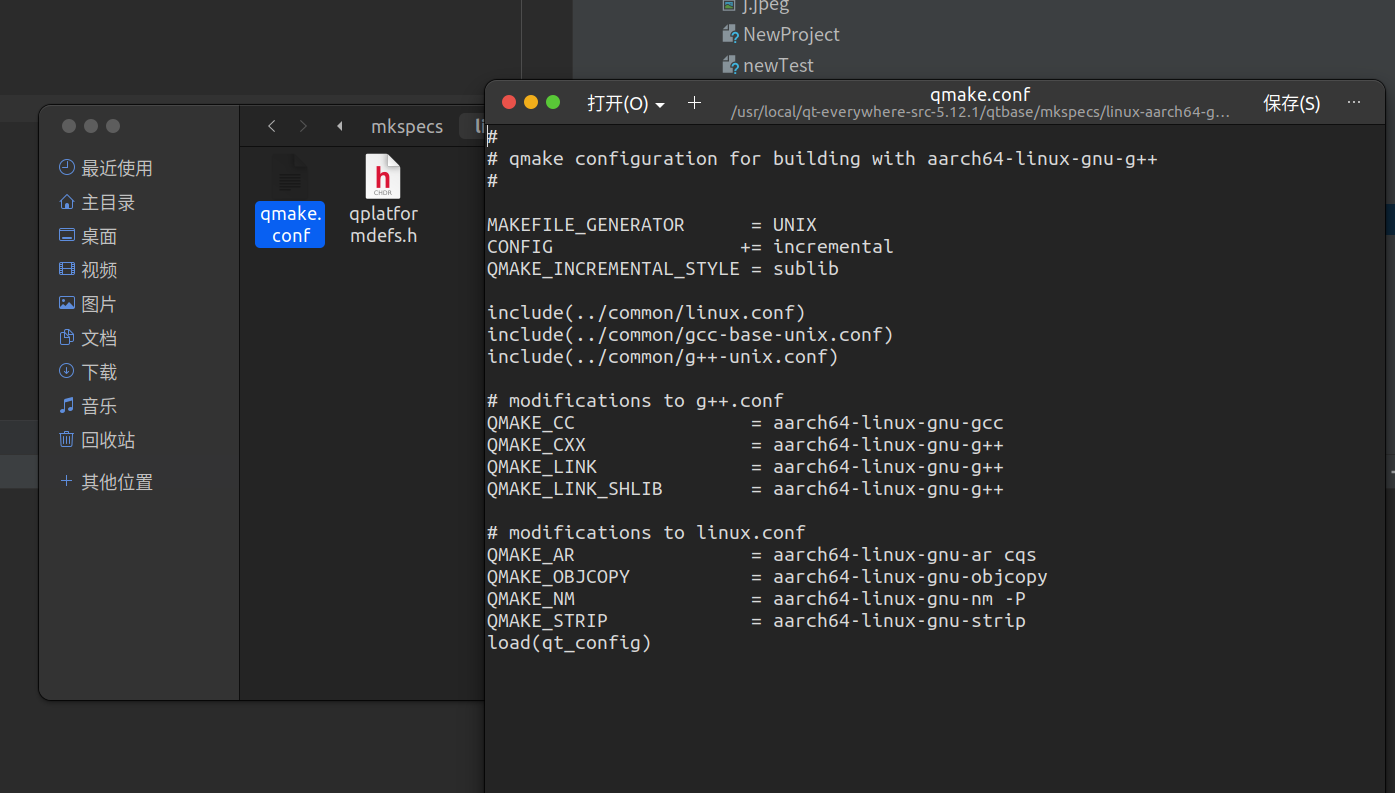Viewport: 1395px width, 793px height.
Task: Select NewProject in the background file list
Action: tap(781, 34)
